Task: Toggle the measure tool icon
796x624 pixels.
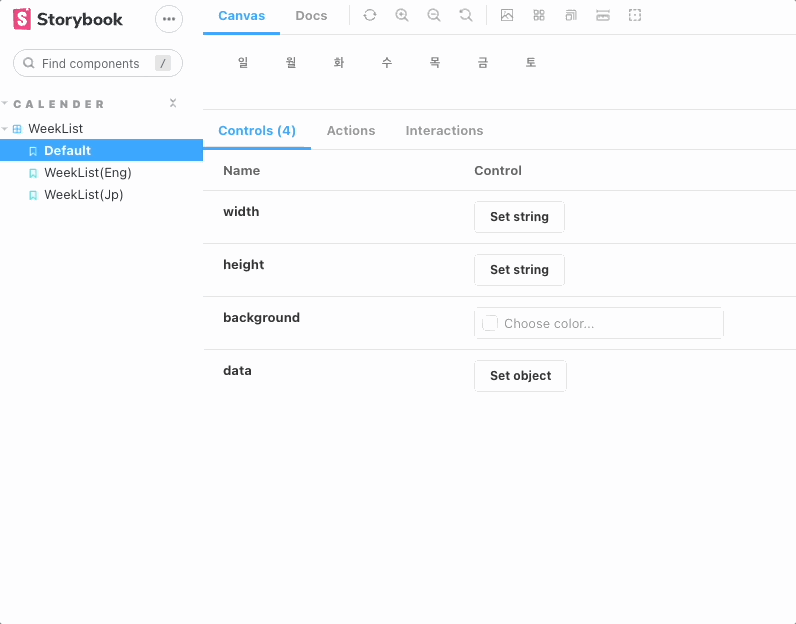Action: pos(603,15)
